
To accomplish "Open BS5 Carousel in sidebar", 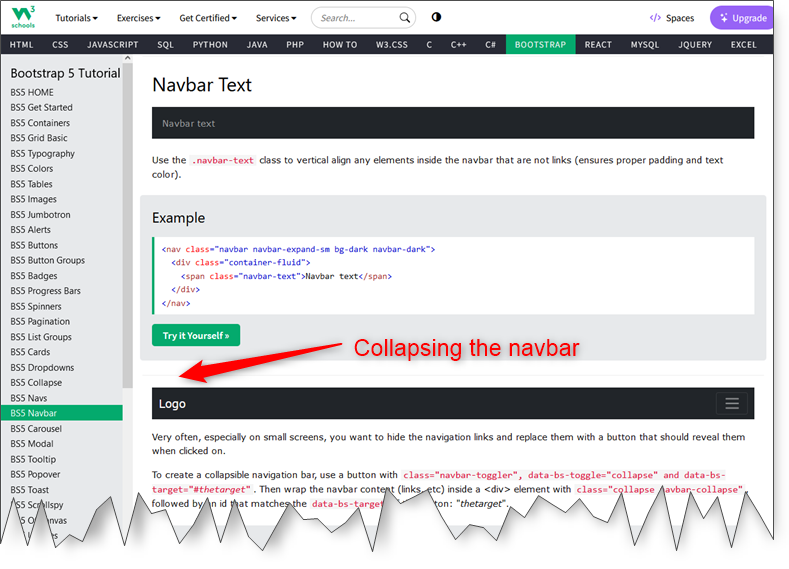I will pos(38,428).
